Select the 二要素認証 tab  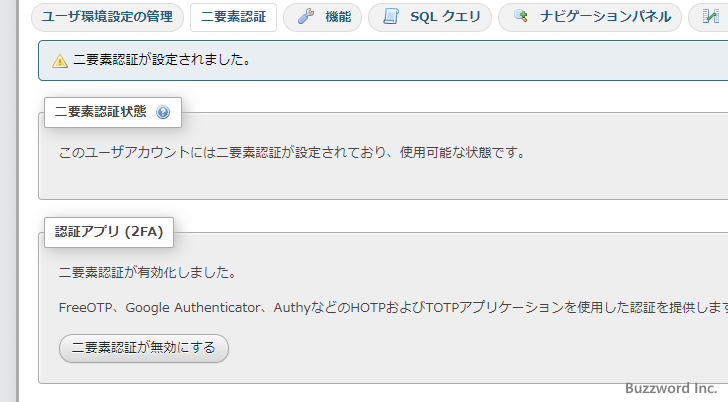pos(234,17)
